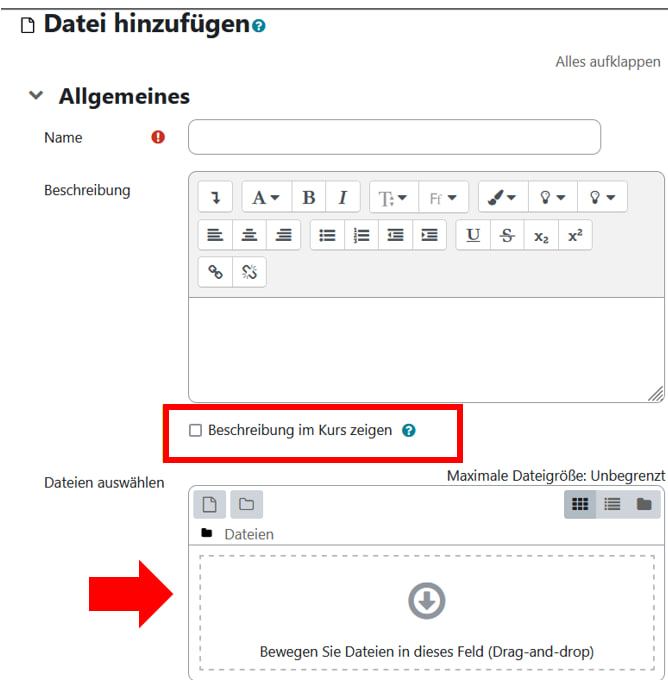Image resolution: width=668 pixels, height=685 pixels.
Task: Open the font style A dropdown
Action: [x=265, y=198]
